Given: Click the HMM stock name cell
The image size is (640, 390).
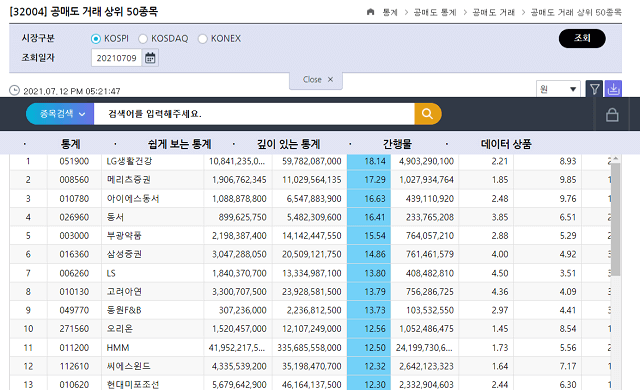Looking at the screenshot, I should pyautogui.click(x=152, y=348).
